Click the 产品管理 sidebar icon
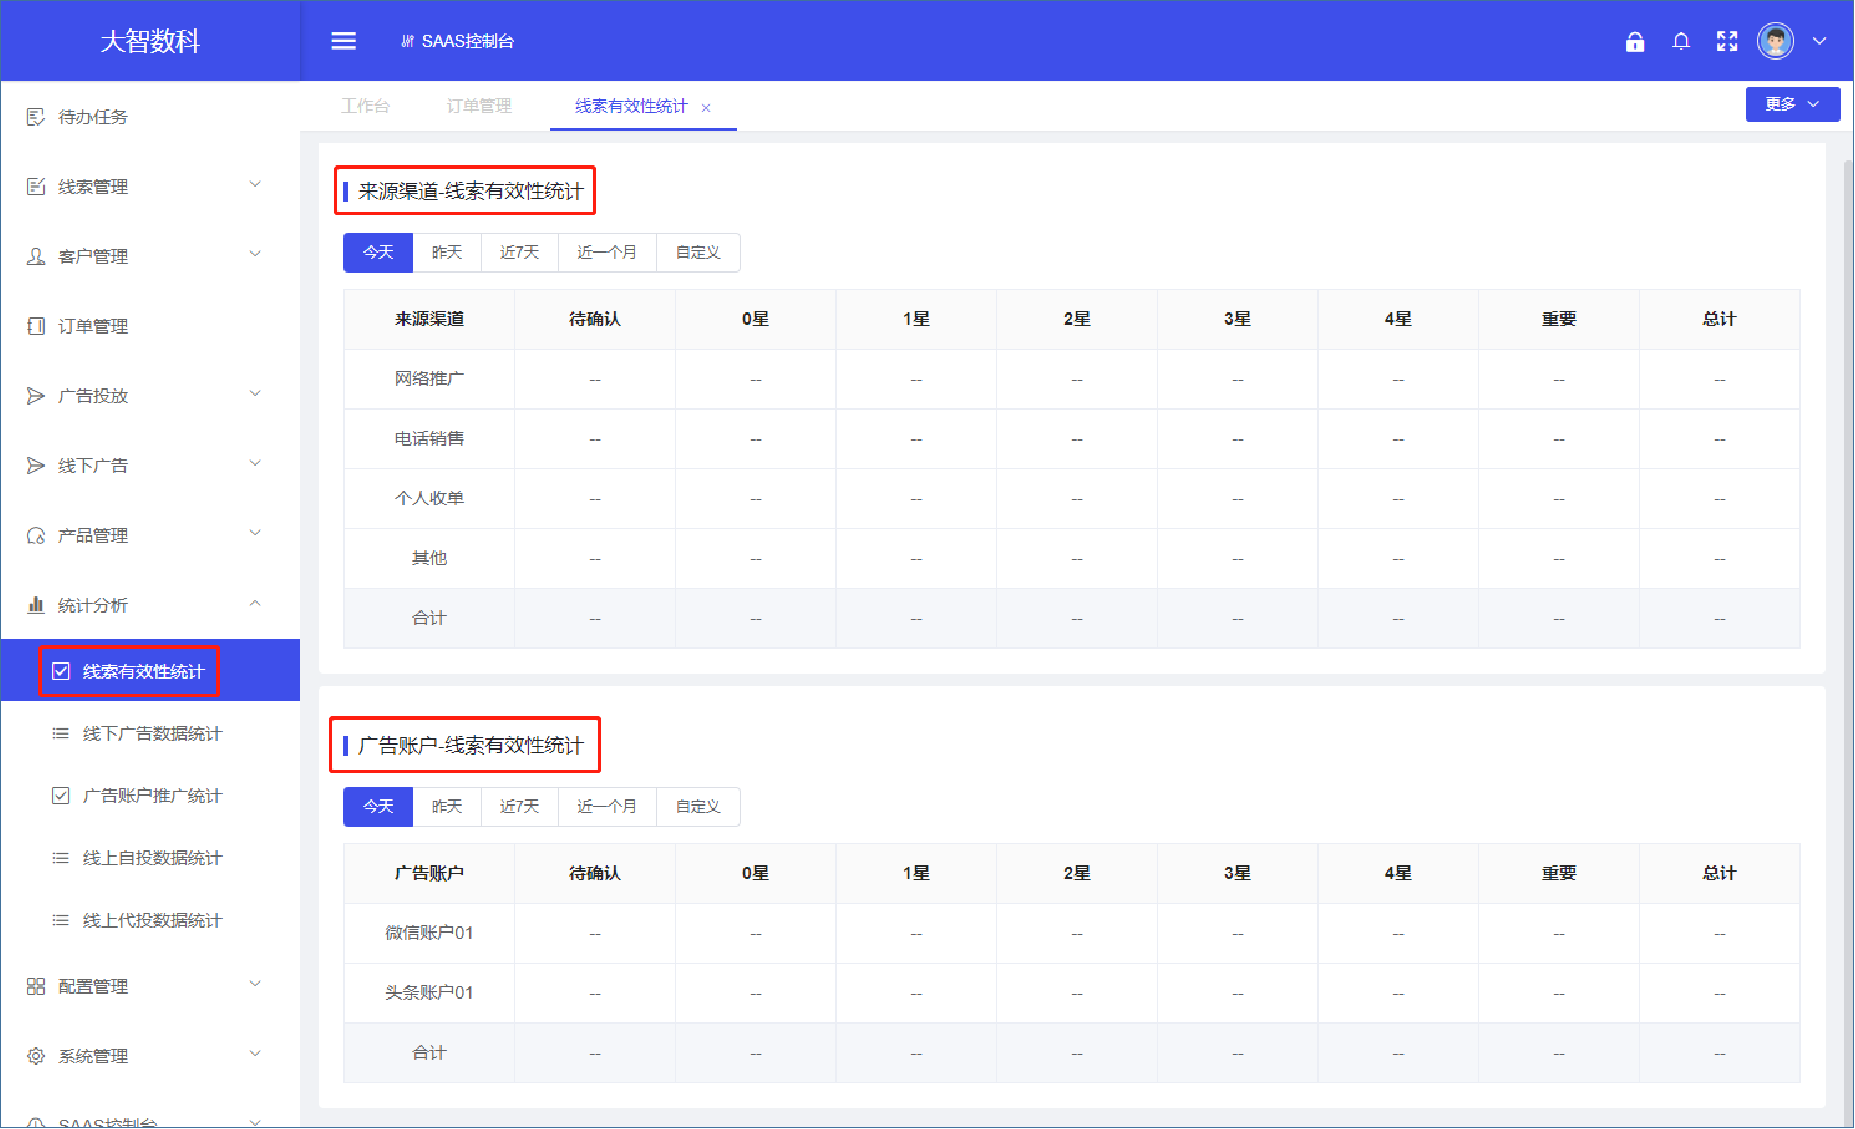This screenshot has height=1129, width=1855. coord(36,536)
